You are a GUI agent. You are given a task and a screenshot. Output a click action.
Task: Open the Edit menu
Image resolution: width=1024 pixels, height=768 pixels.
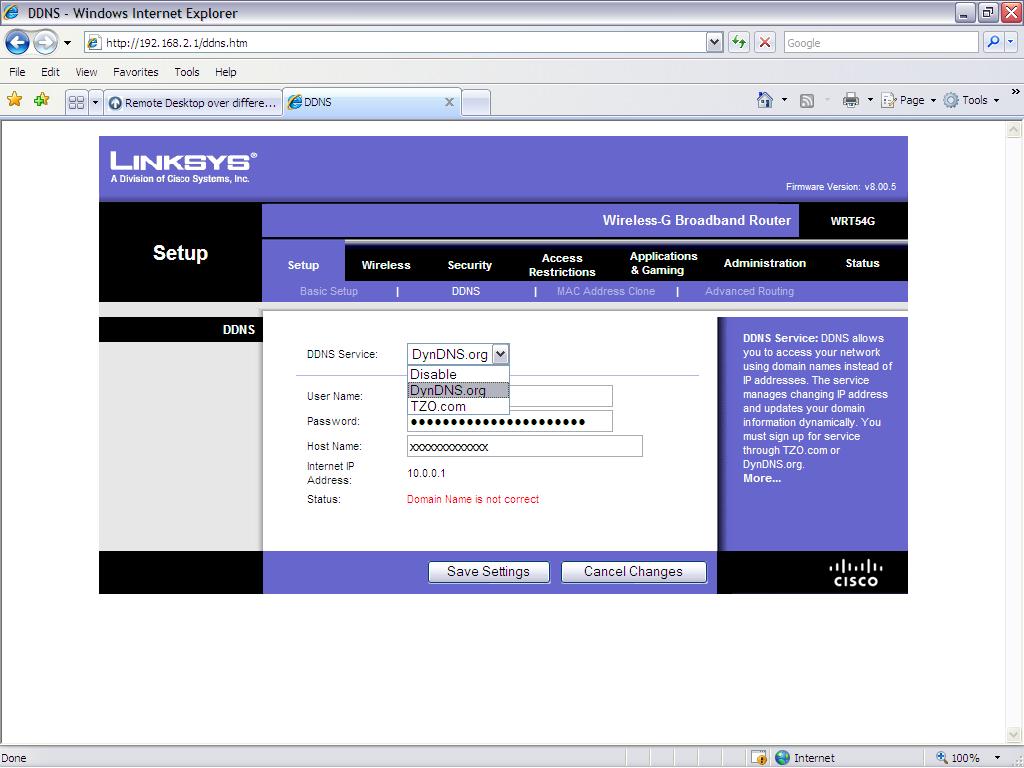point(50,72)
